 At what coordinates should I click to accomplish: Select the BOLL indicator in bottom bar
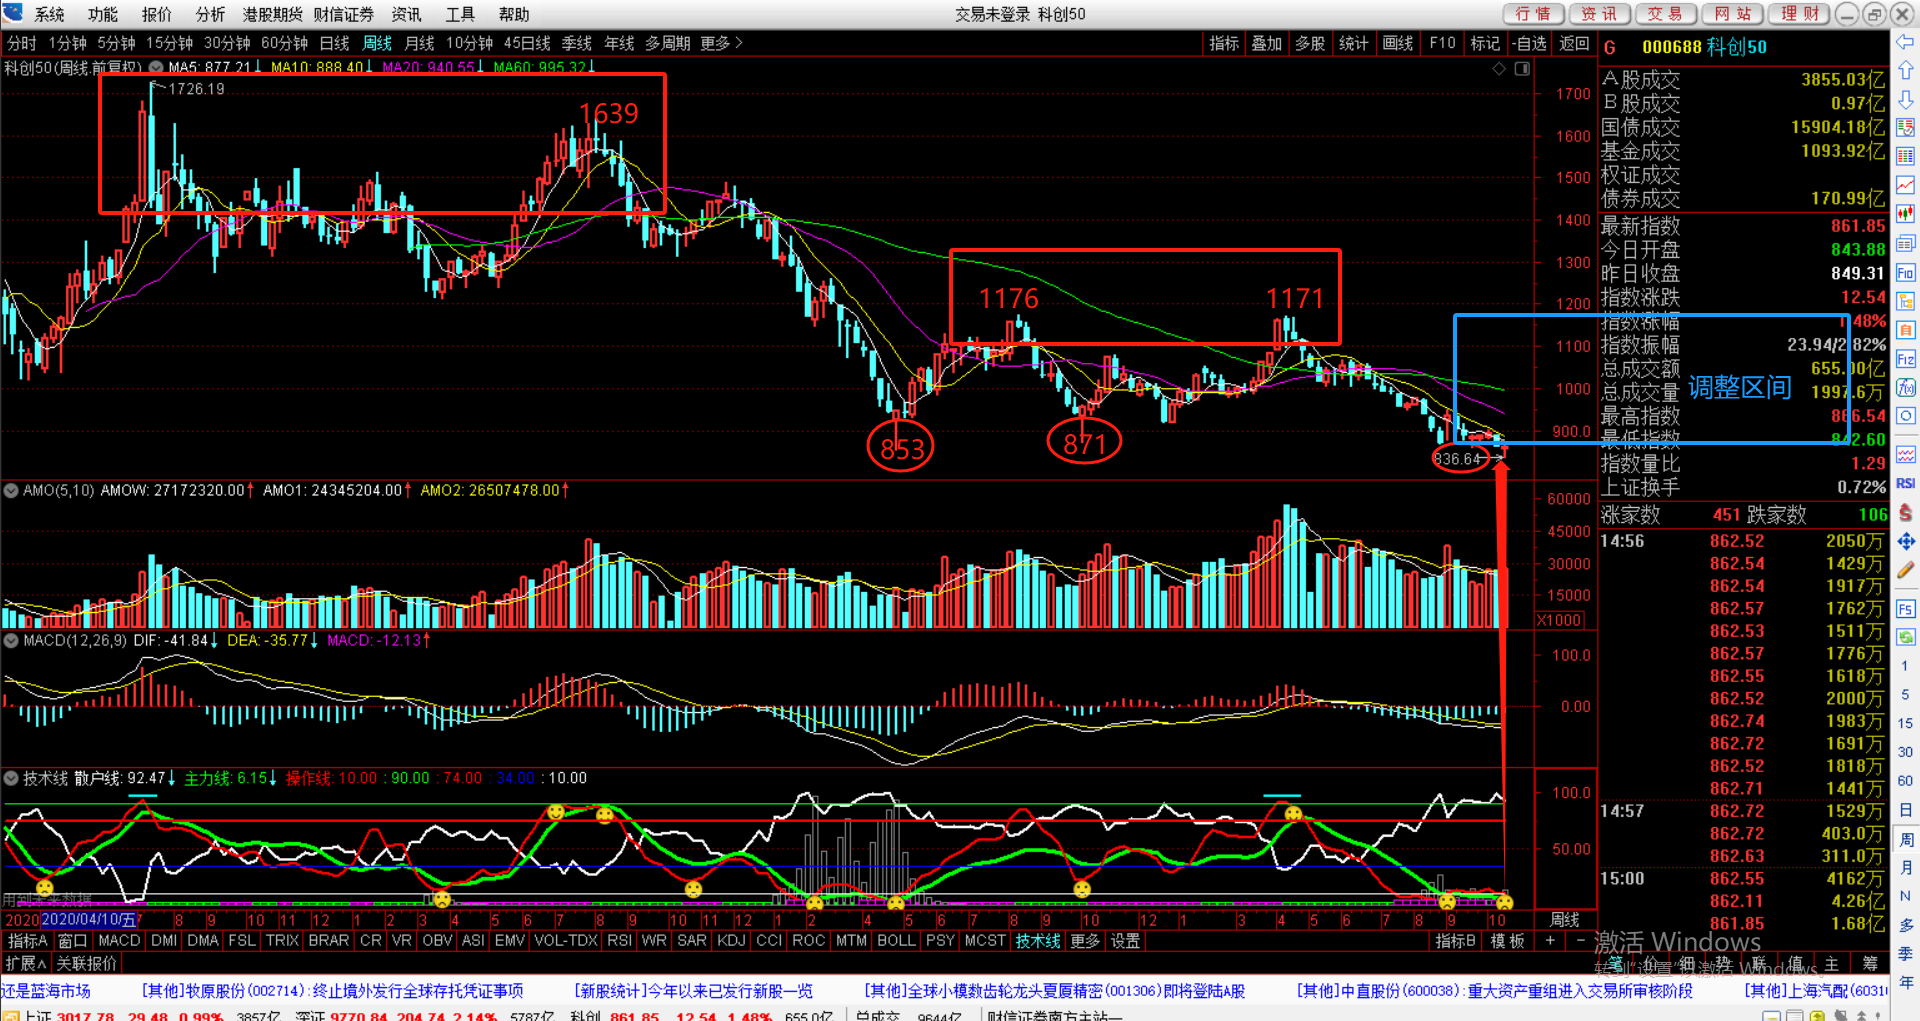pos(896,941)
